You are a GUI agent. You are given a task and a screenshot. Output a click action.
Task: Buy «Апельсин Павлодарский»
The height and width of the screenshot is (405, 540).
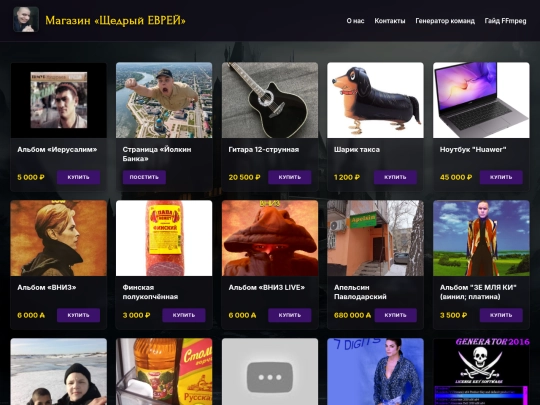395,315
